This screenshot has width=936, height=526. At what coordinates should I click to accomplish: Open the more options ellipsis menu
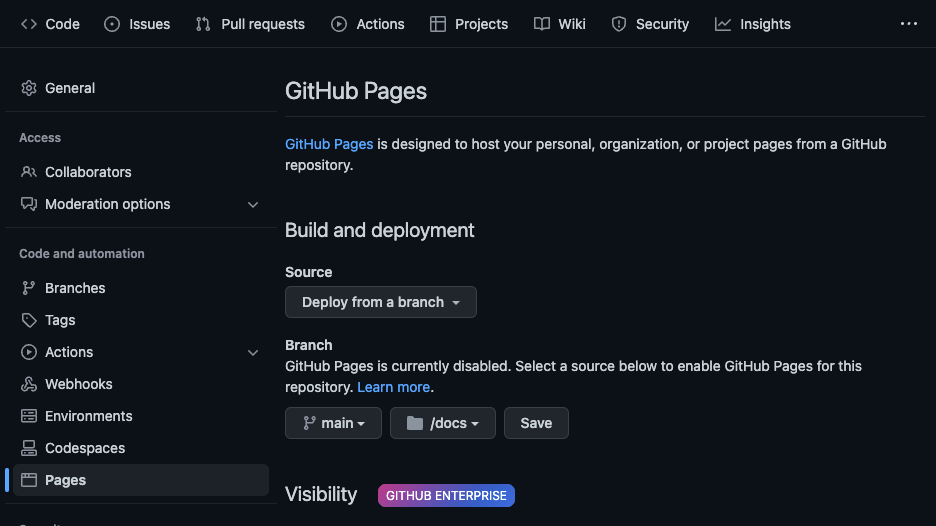tap(909, 24)
